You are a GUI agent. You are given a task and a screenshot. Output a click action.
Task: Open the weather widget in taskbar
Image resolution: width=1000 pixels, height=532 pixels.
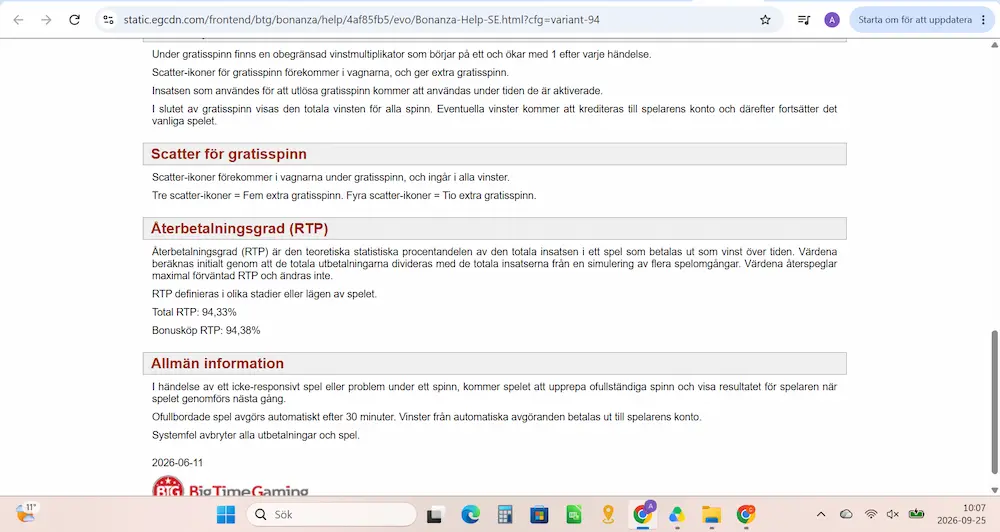[x=26, y=514]
